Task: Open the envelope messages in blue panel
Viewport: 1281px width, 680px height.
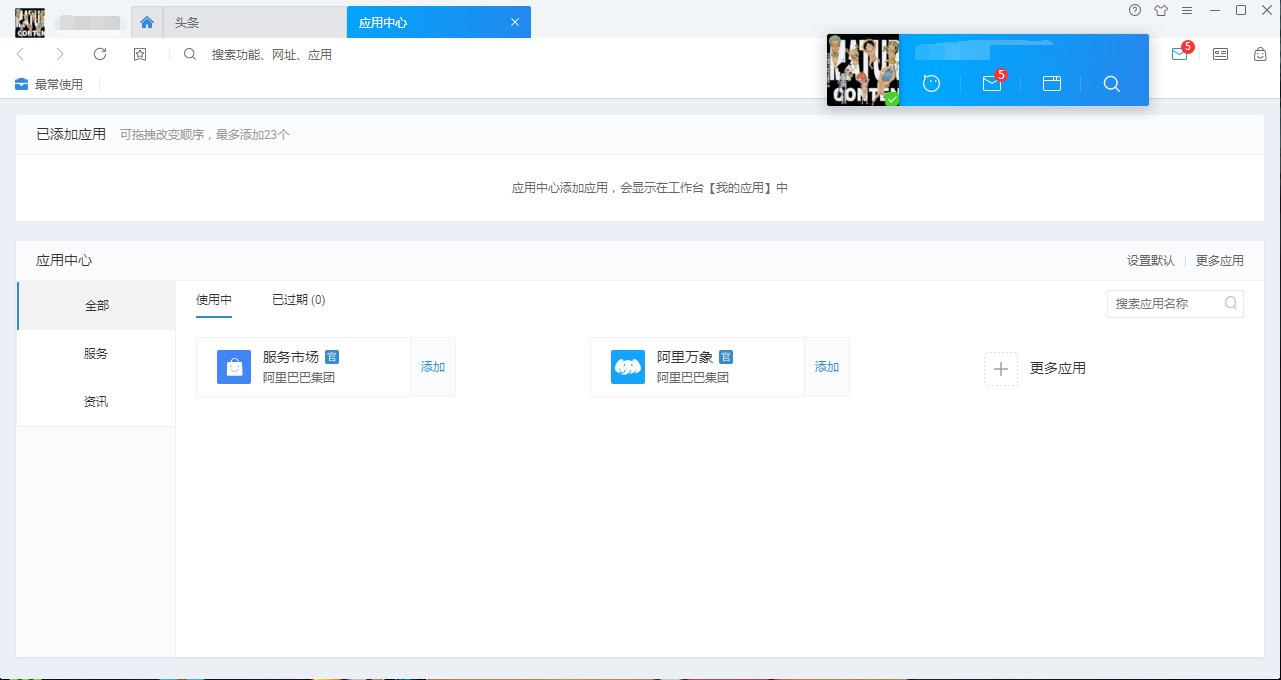Action: click(992, 84)
